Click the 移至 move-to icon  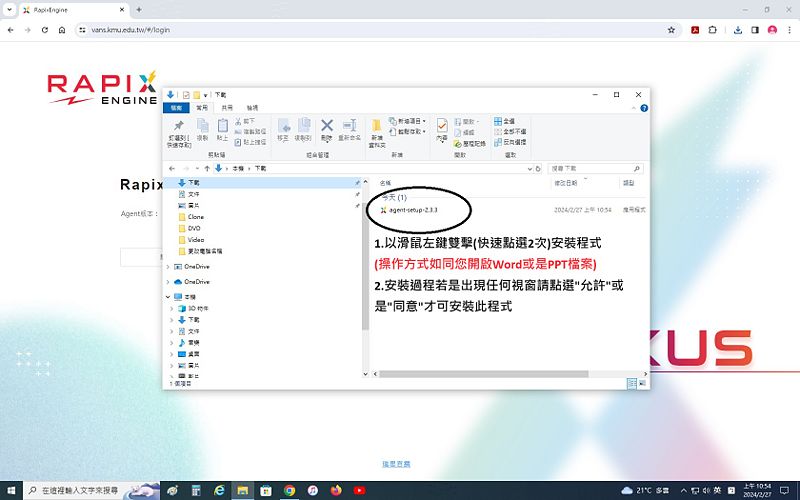(x=283, y=126)
